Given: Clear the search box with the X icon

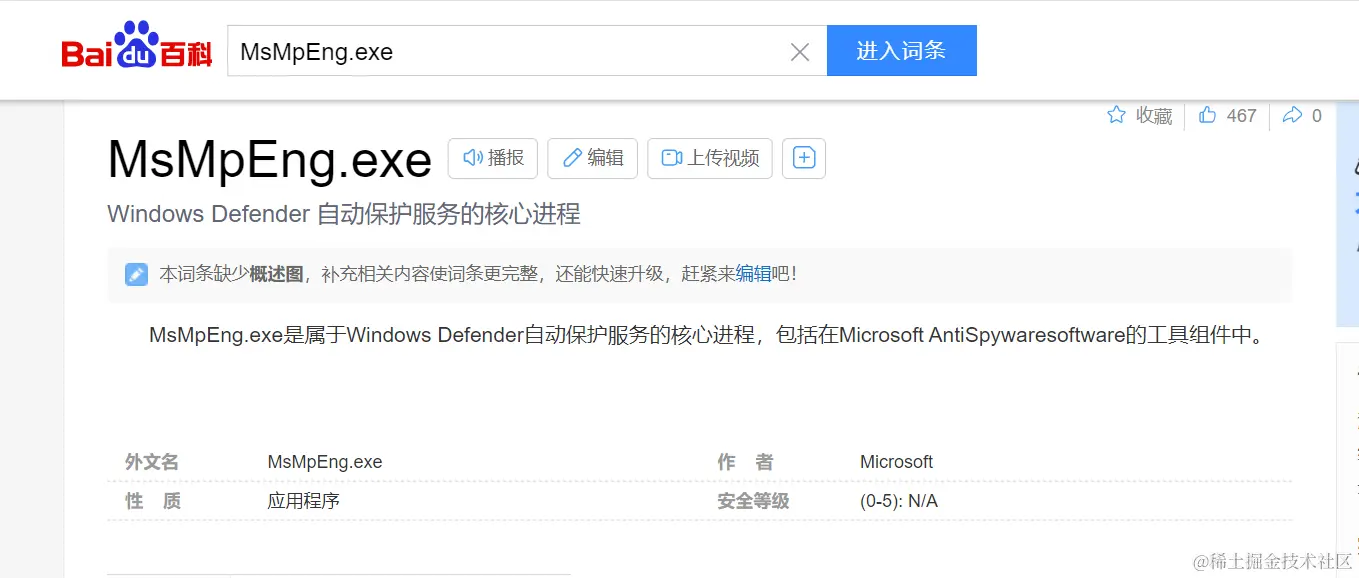Looking at the screenshot, I should 800,52.
